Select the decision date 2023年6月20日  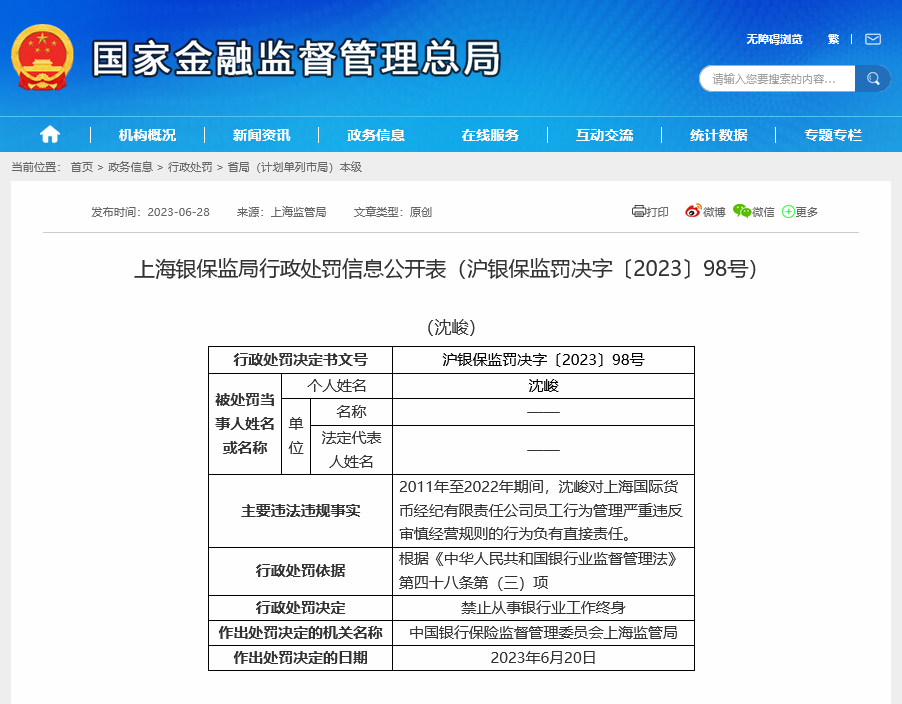click(543, 658)
